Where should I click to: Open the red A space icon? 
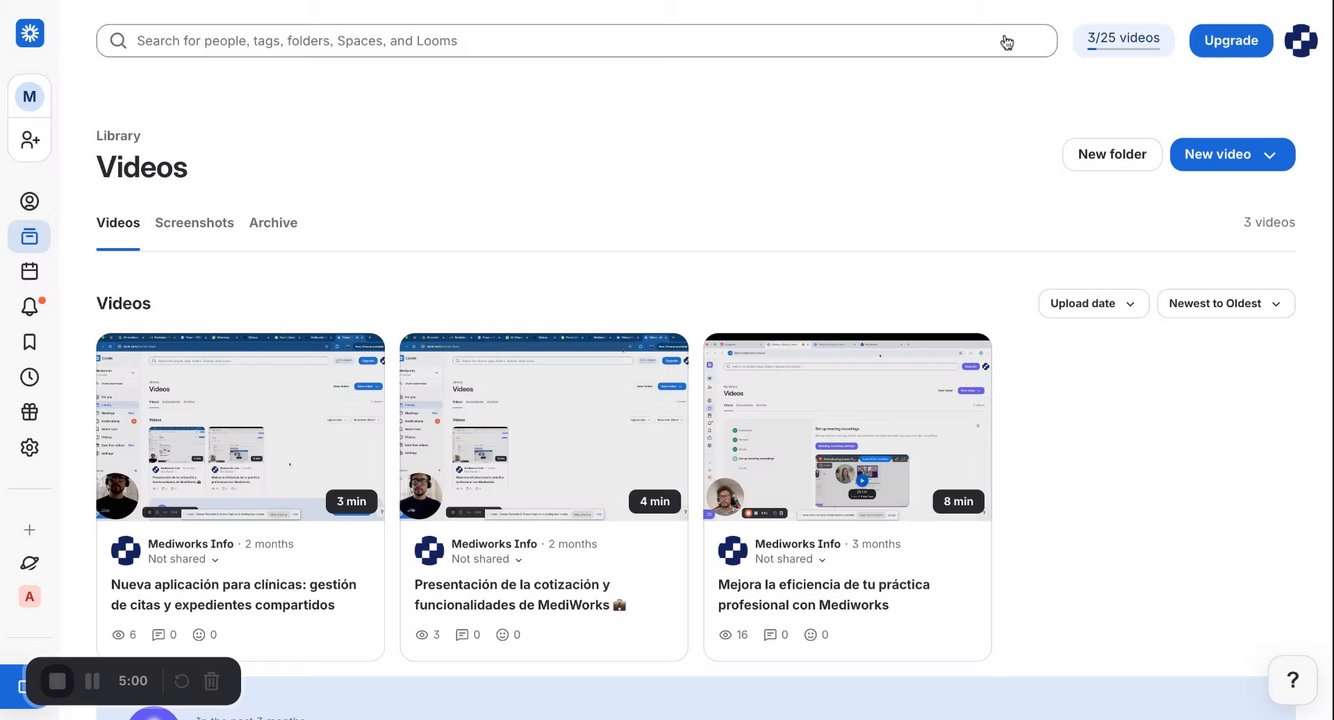pos(29,597)
